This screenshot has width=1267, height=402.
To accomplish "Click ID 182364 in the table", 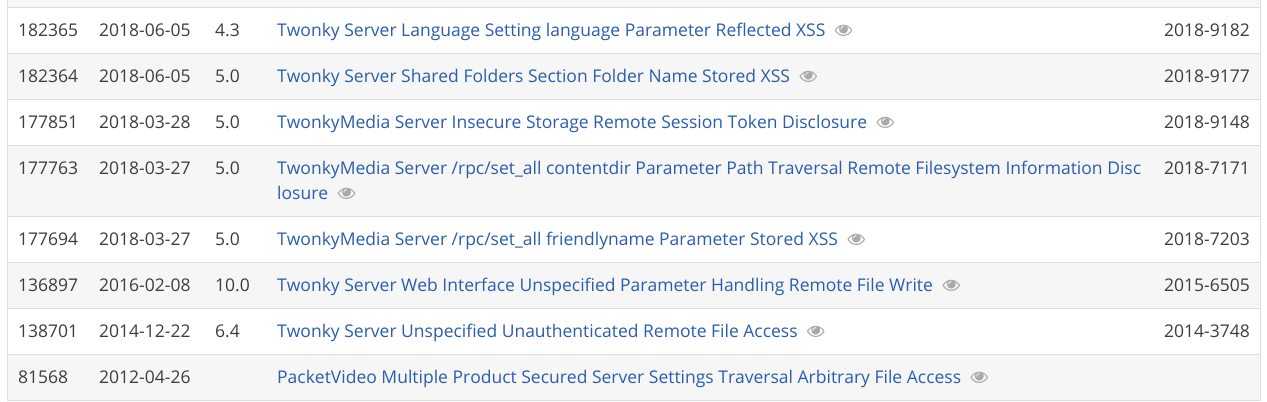I will [48, 77].
